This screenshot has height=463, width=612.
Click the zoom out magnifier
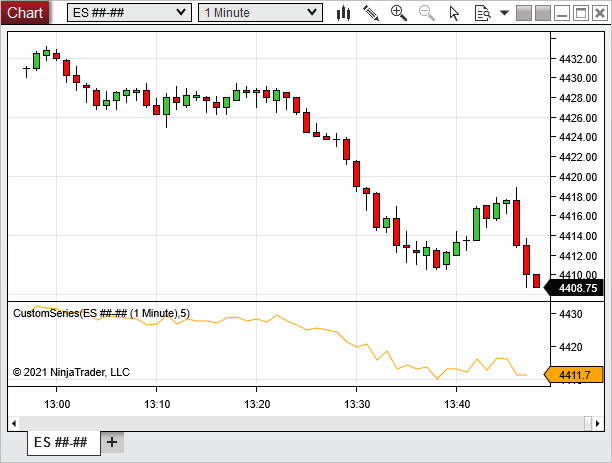pyautogui.click(x=427, y=13)
